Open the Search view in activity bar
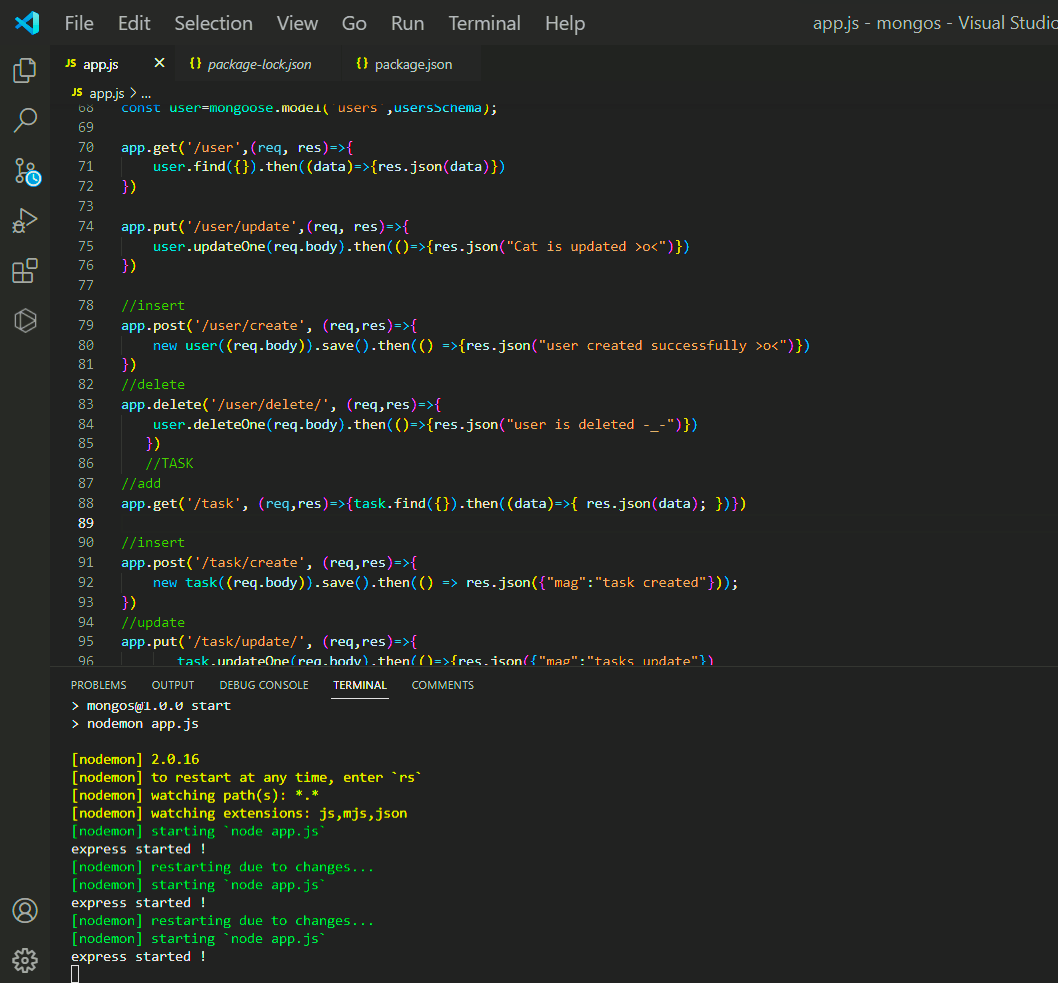Viewport: 1058px width, 983px height. click(x=25, y=120)
